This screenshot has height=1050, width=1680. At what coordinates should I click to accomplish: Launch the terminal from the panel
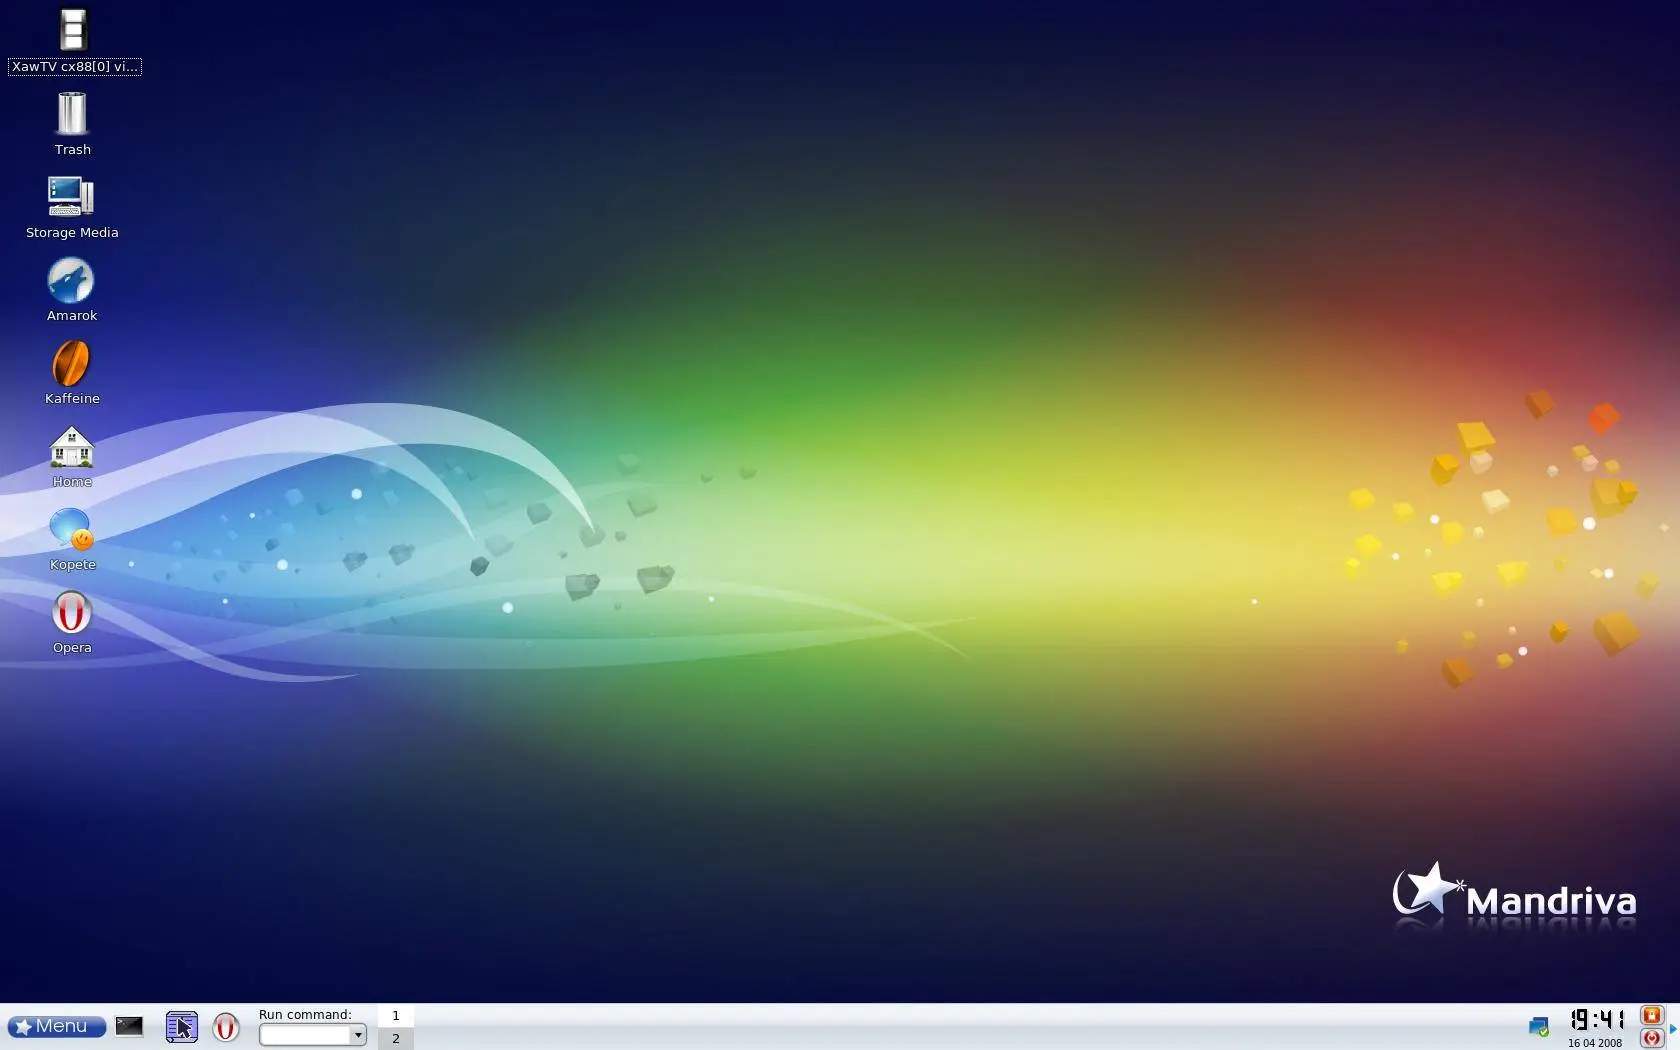129,1026
